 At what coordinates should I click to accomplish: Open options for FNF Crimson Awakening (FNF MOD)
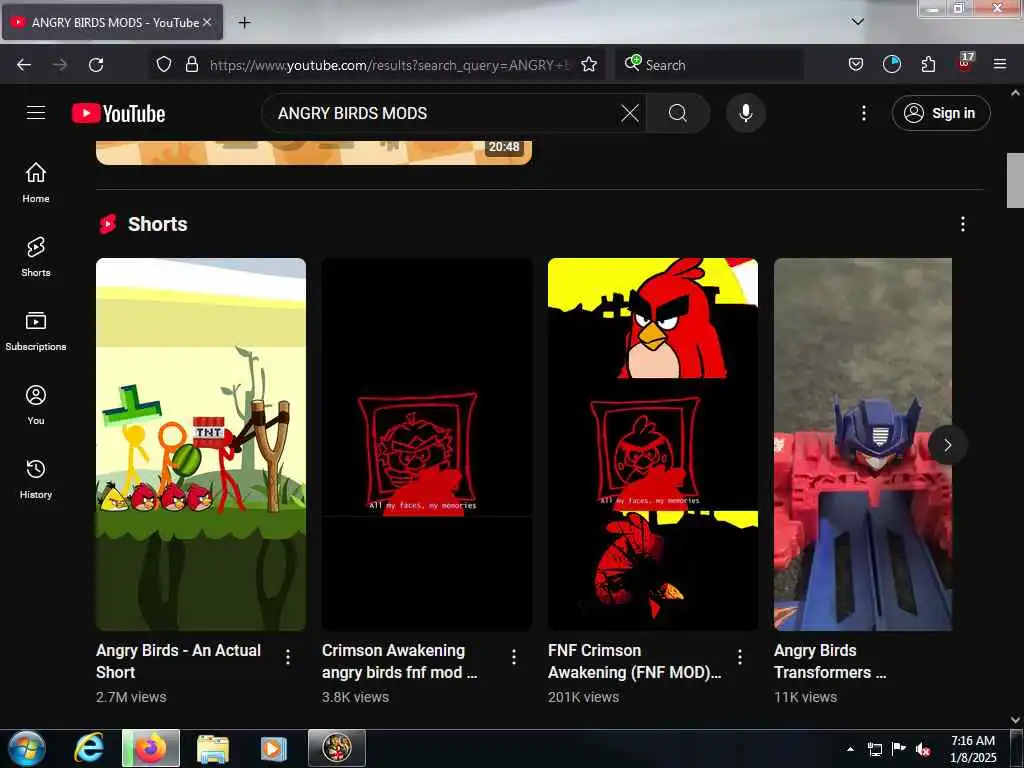[740, 657]
